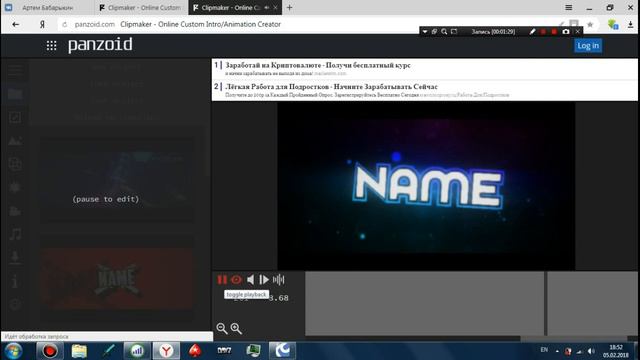Open the green download-arrow extension icon

point(612,24)
